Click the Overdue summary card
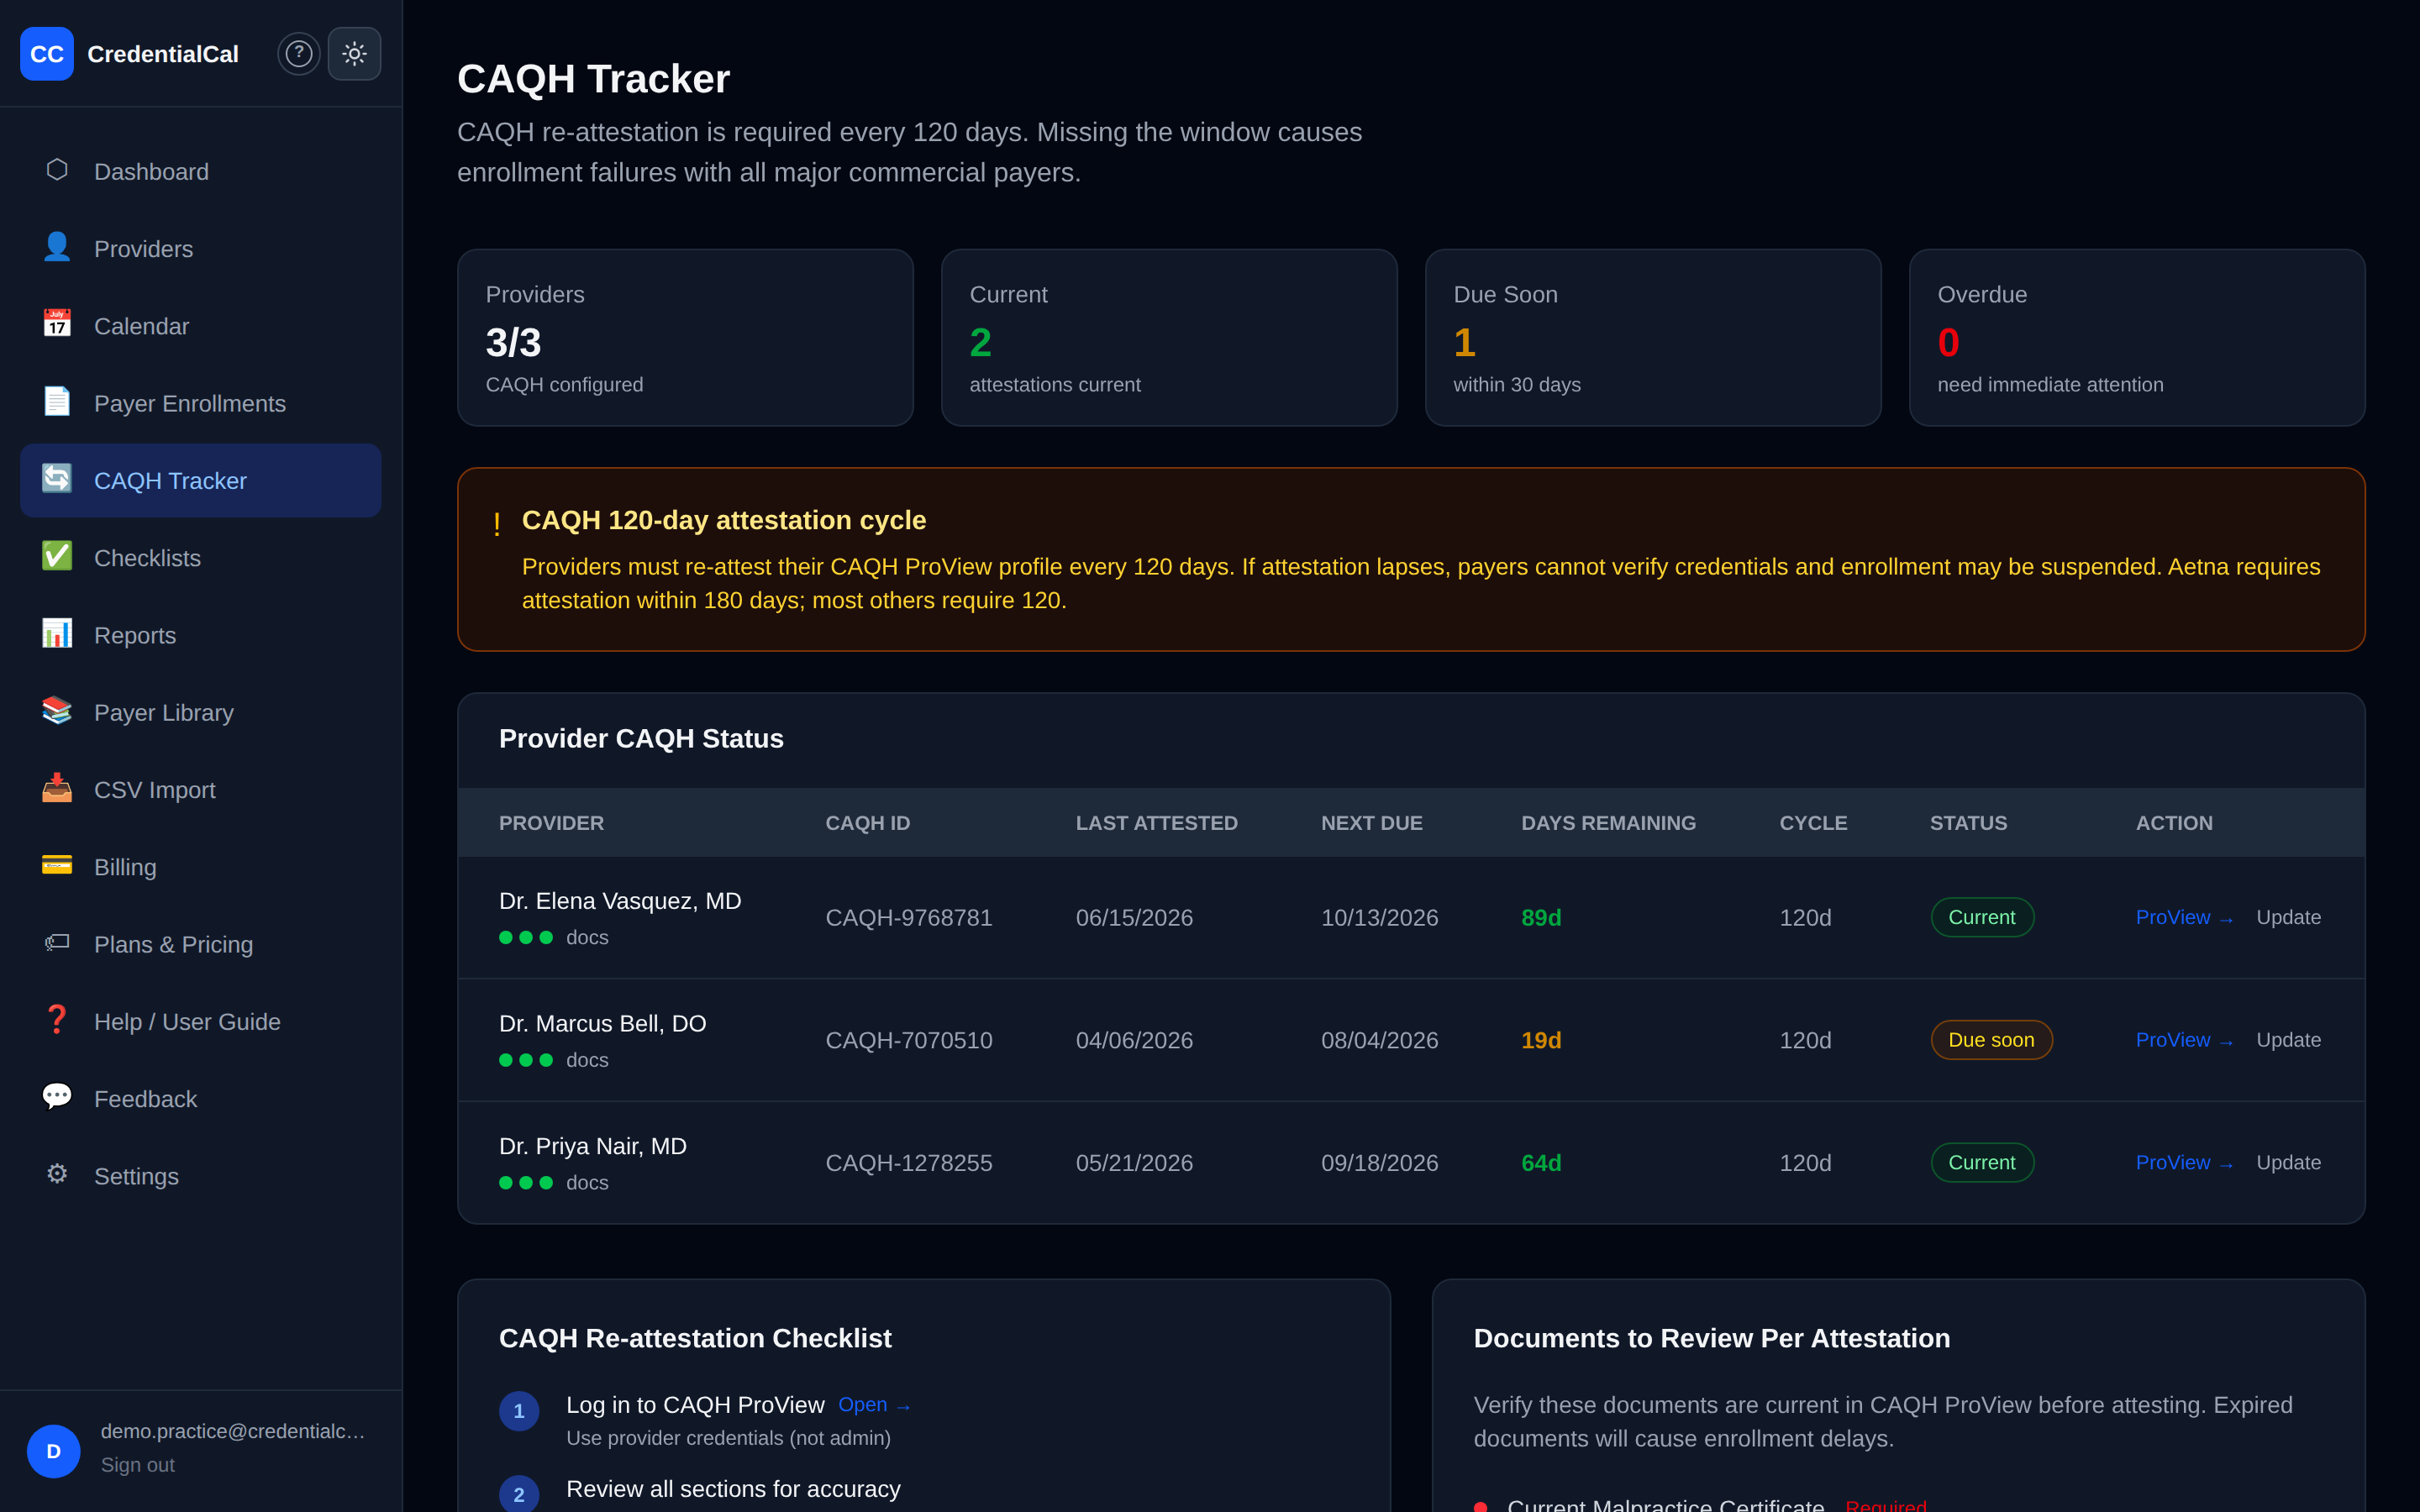2420x1512 pixels. click(2137, 338)
